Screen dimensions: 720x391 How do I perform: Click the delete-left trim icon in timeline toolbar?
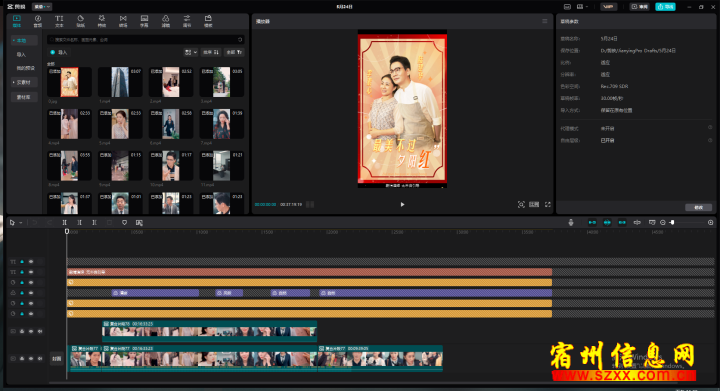[x=79, y=223]
